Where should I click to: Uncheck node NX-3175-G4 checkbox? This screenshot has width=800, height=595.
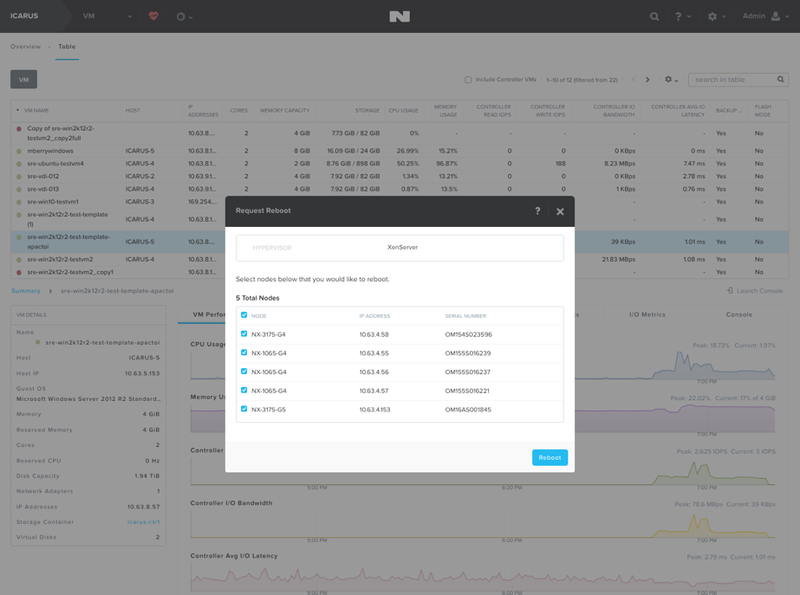[x=244, y=334]
